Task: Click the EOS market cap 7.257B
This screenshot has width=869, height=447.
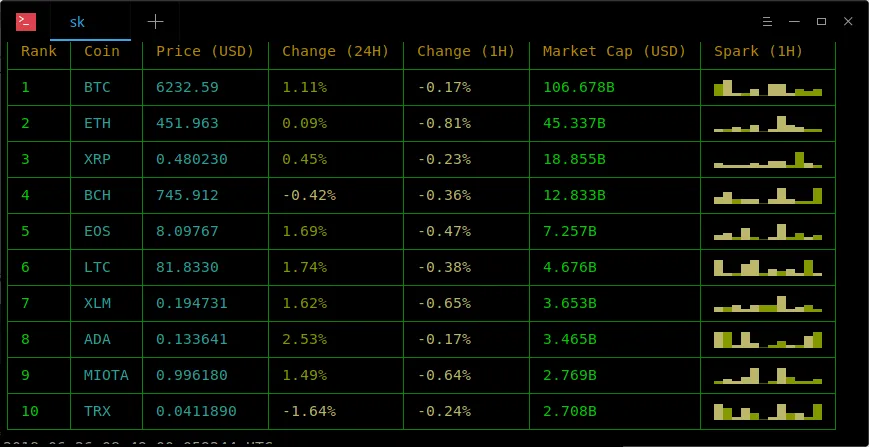Action: pyautogui.click(x=570, y=231)
